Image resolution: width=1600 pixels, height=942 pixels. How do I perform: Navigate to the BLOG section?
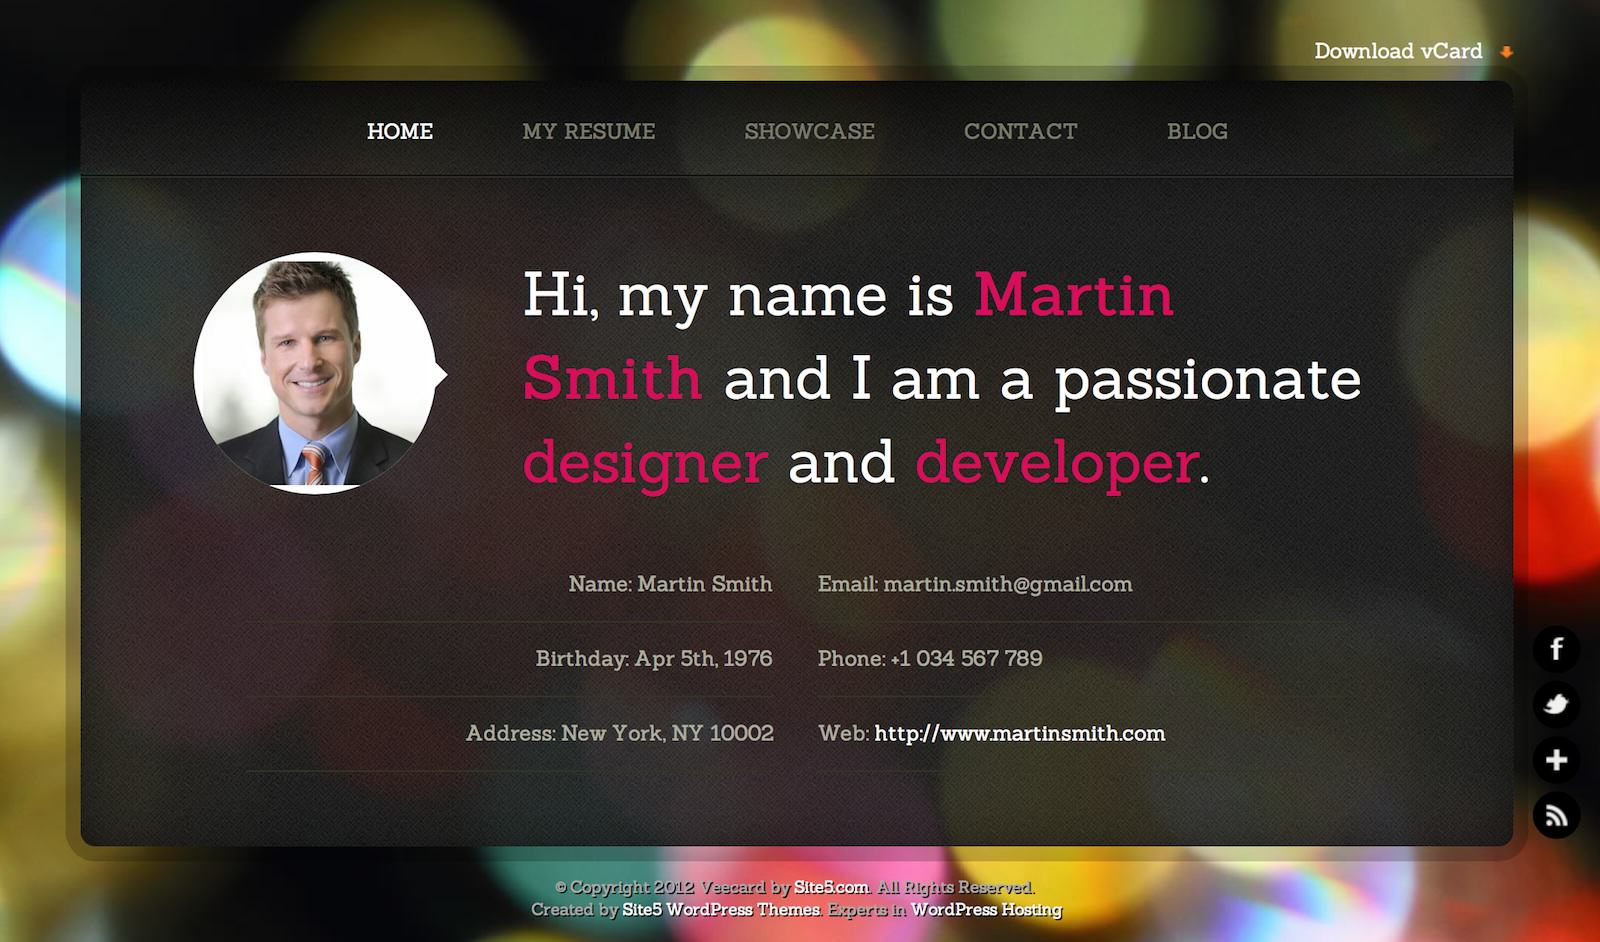pyautogui.click(x=1197, y=131)
